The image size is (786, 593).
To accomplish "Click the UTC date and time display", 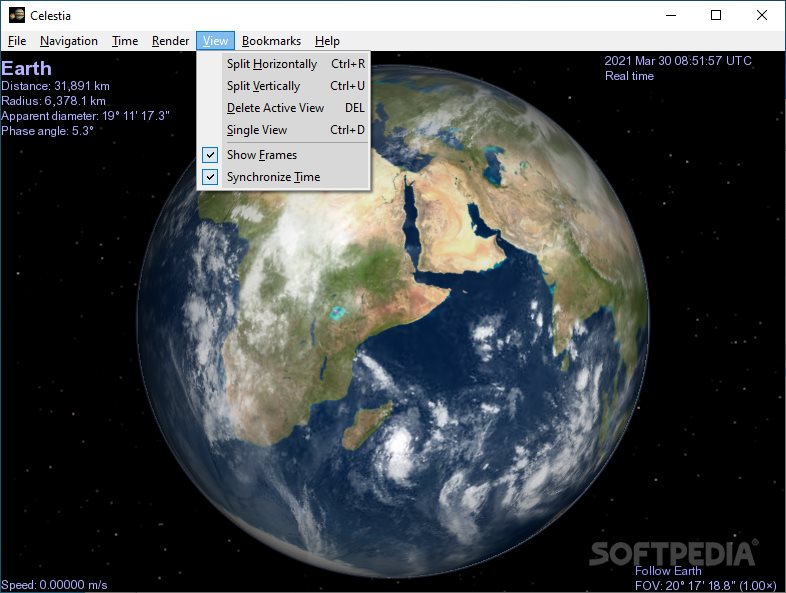I will point(678,61).
